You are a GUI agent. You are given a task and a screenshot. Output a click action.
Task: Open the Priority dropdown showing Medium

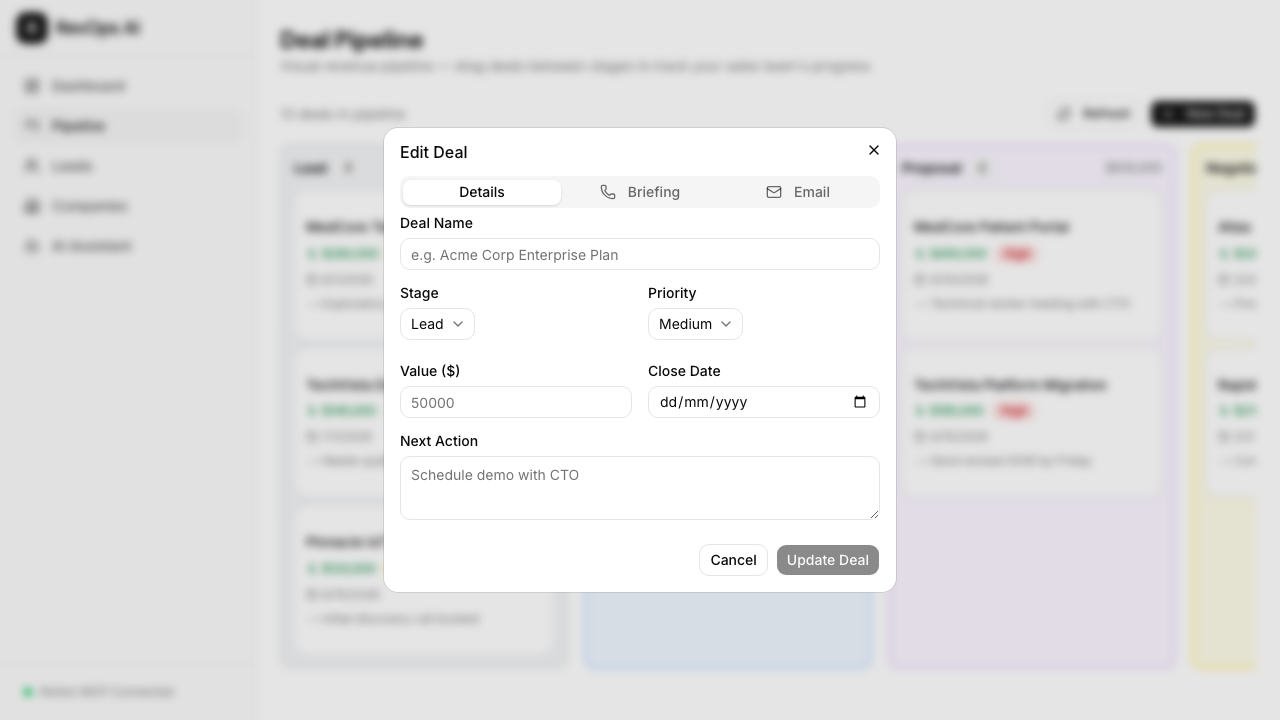tap(695, 324)
